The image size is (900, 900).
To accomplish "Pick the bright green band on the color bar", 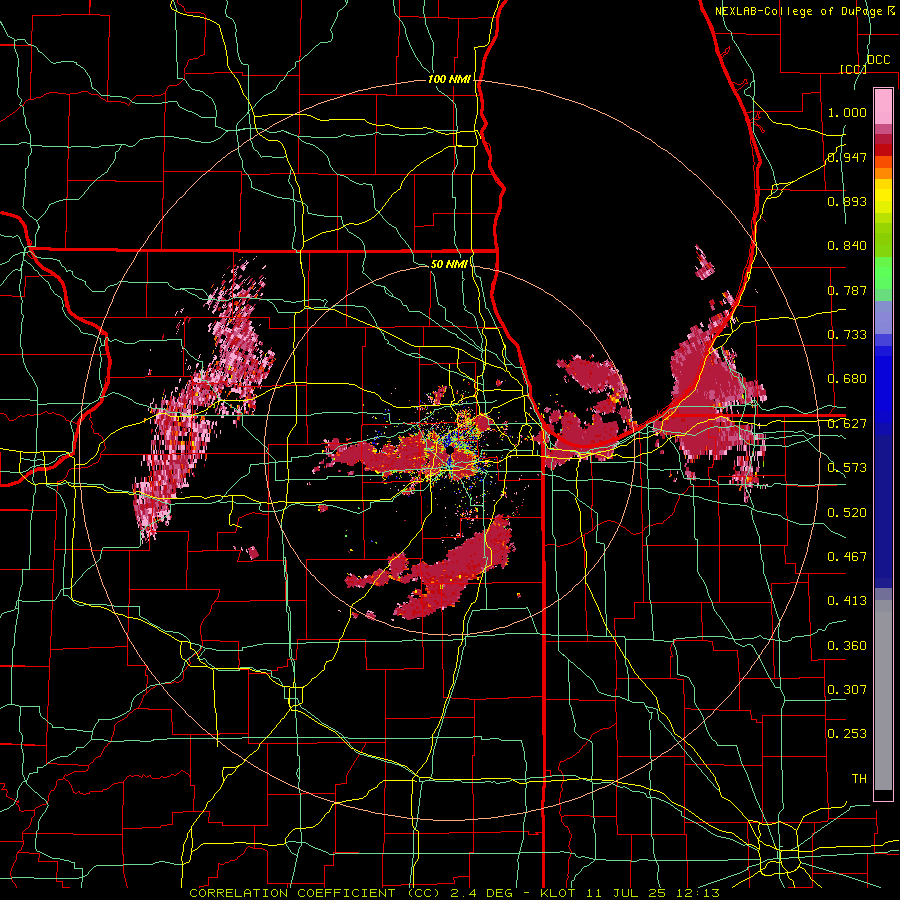I will click(x=883, y=273).
